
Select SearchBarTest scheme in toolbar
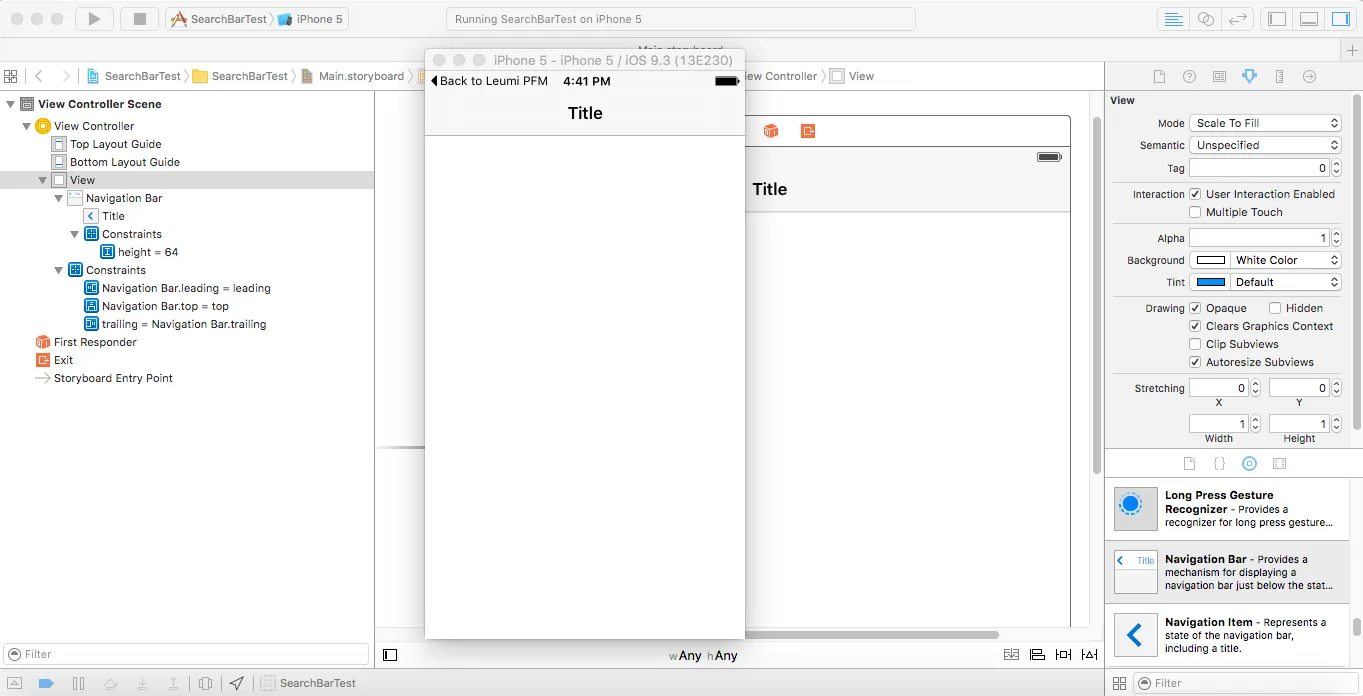click(x=220, y=19)
